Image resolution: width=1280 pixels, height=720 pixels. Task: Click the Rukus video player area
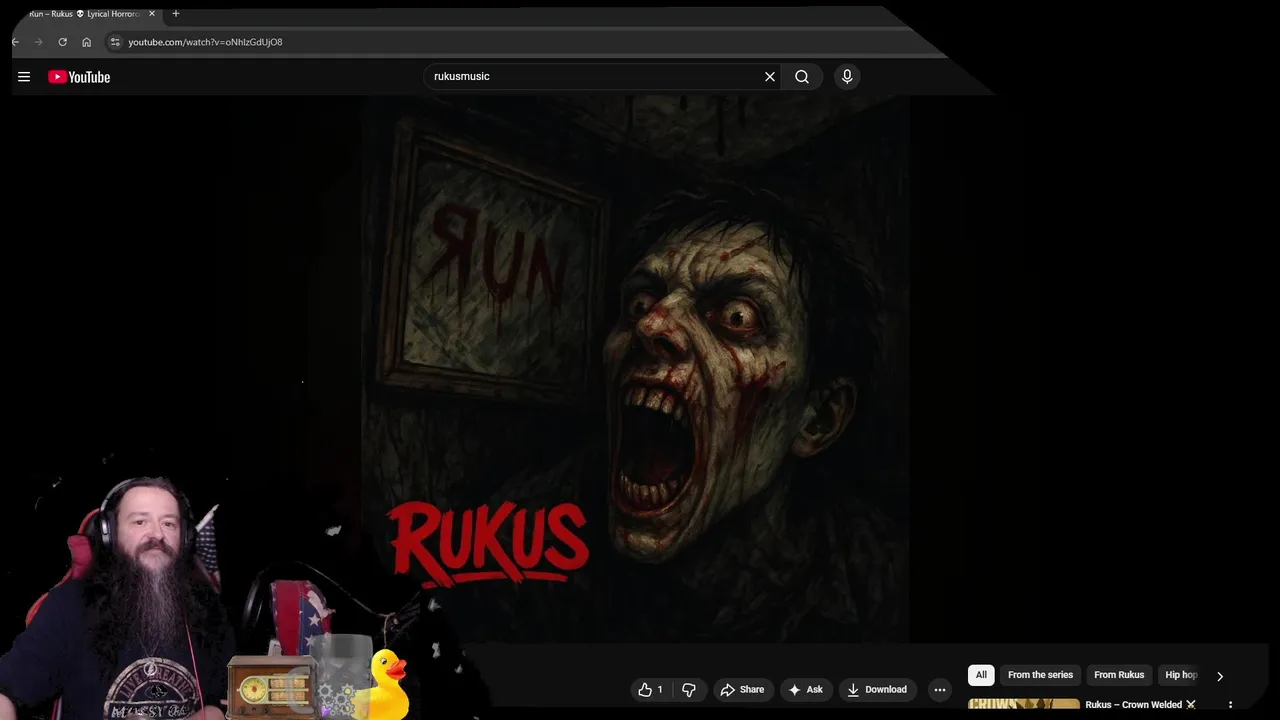636,370
